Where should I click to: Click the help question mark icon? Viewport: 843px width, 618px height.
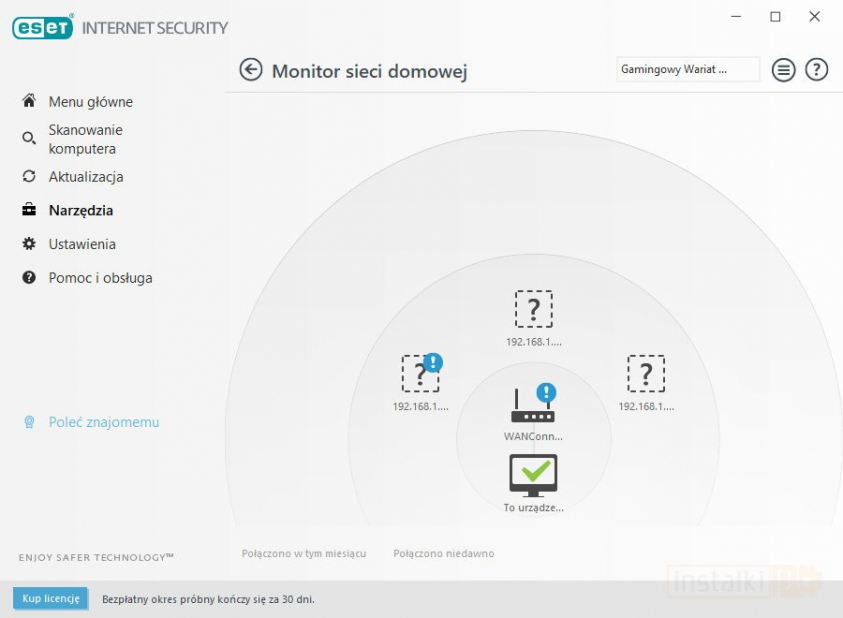(x=816, y=70)
